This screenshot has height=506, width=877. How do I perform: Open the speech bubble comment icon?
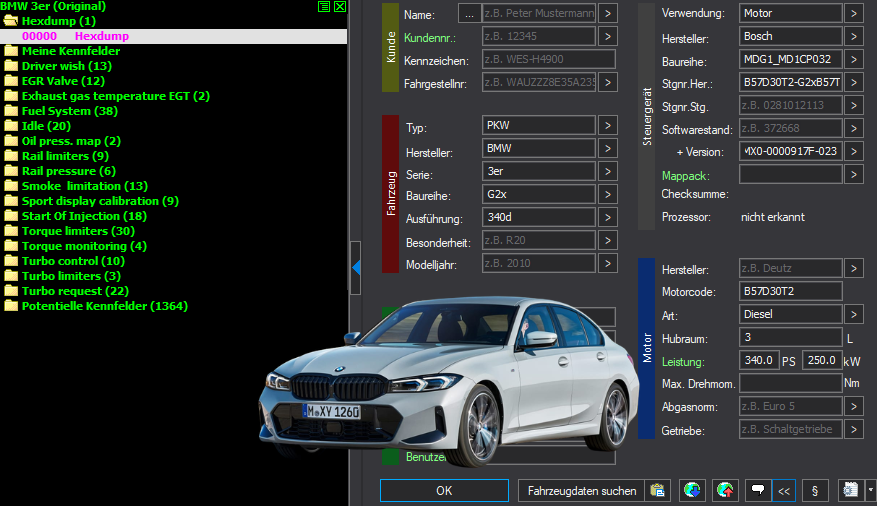point(758,490)
